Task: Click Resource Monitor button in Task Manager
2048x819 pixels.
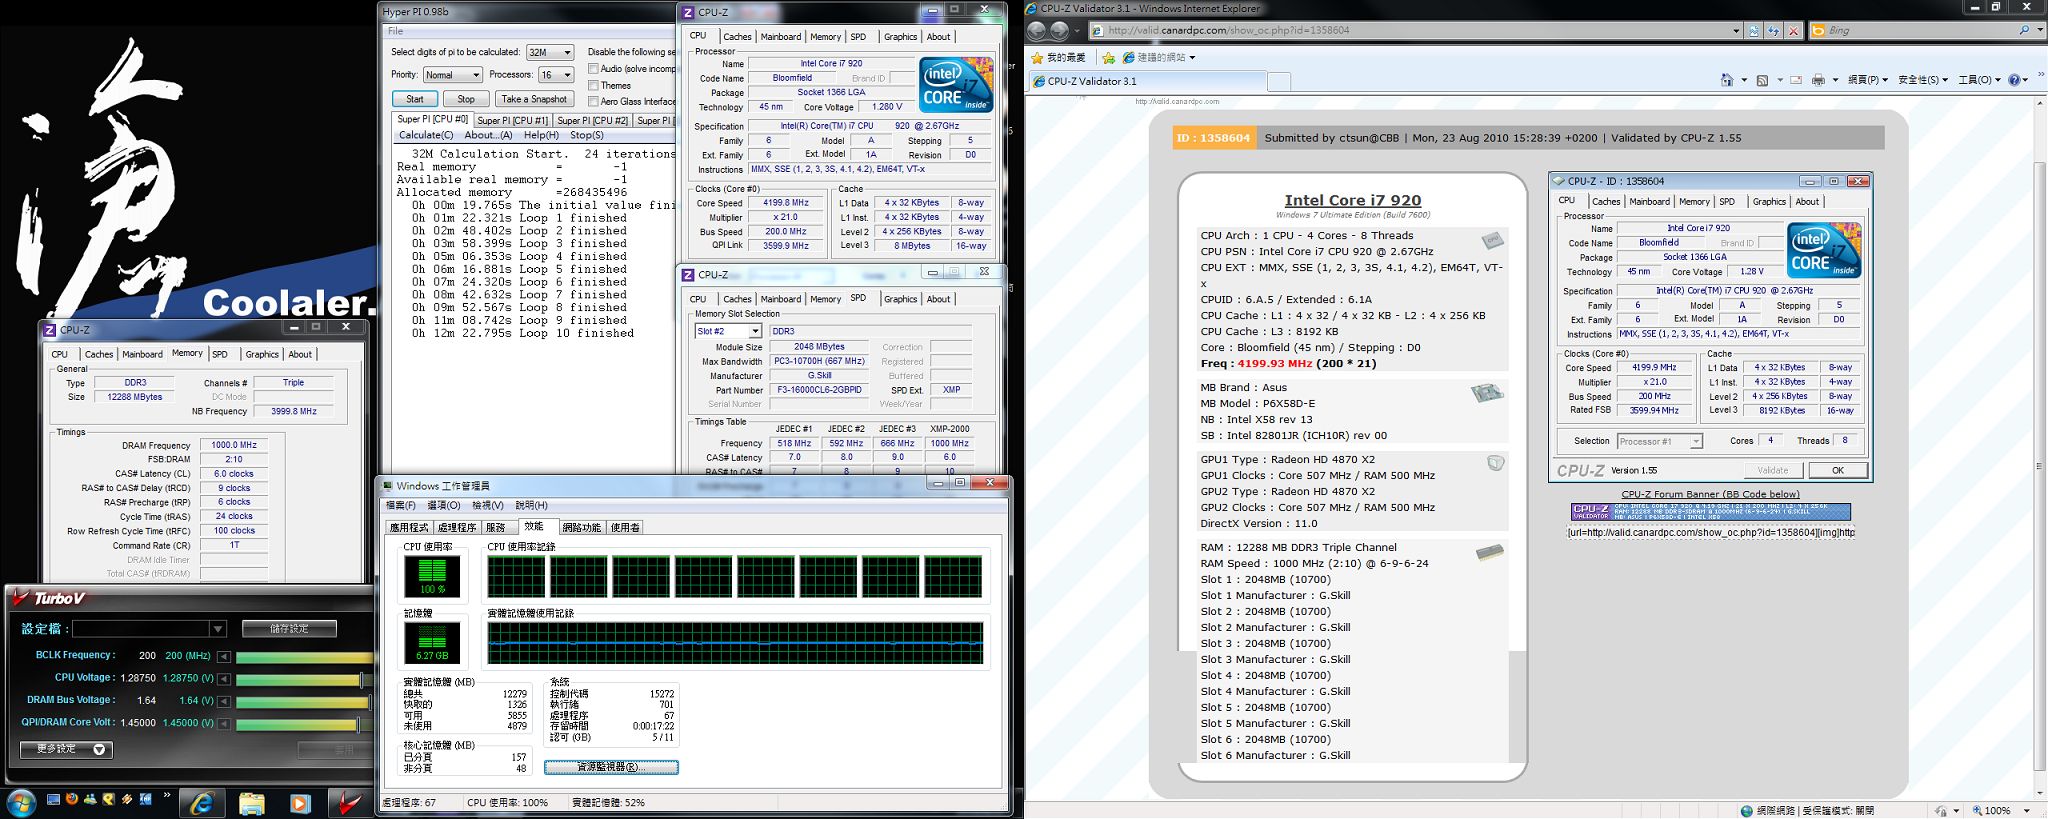Action: pyautogui.click(x=611, y=767)
